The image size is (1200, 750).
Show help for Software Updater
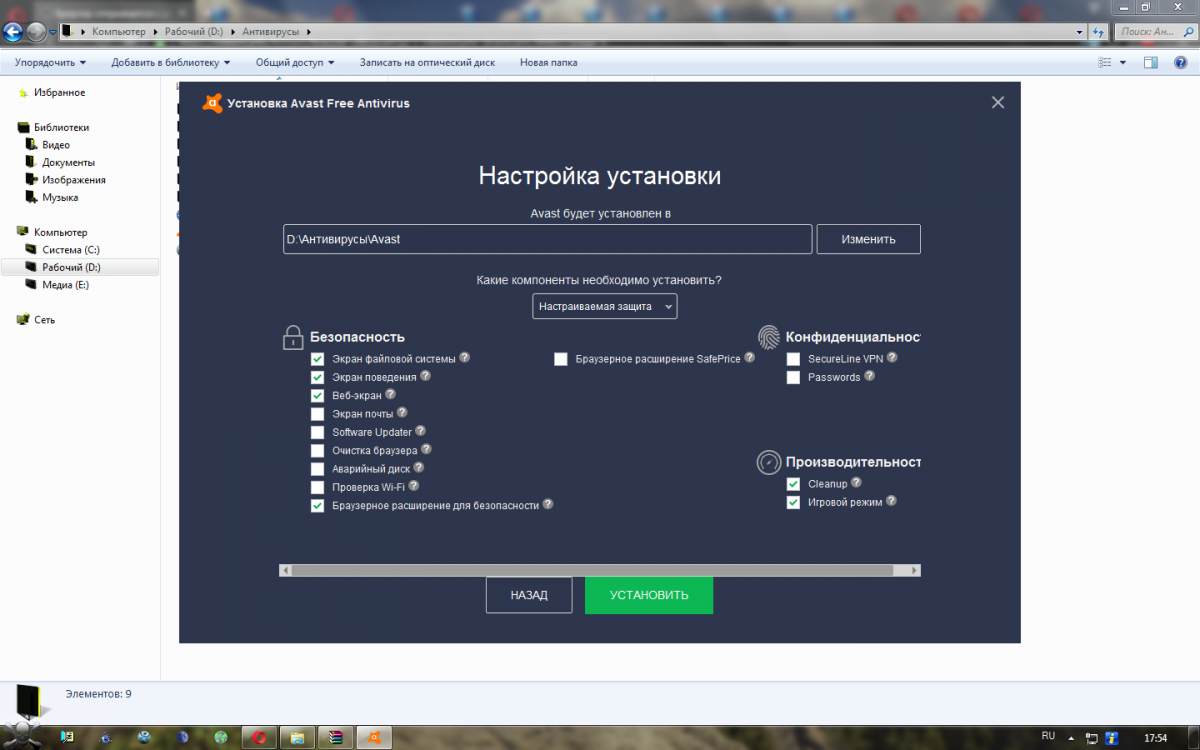pos(421,431)
